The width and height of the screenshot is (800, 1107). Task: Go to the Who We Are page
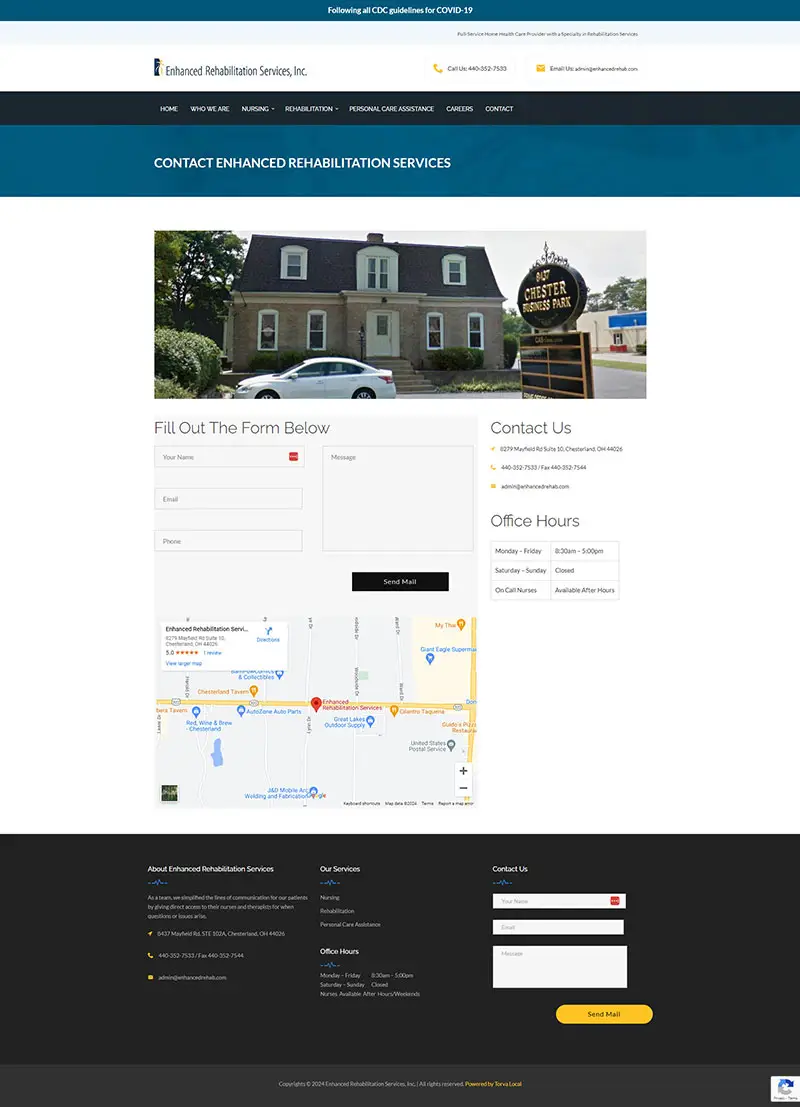click(x=209, y=109)
